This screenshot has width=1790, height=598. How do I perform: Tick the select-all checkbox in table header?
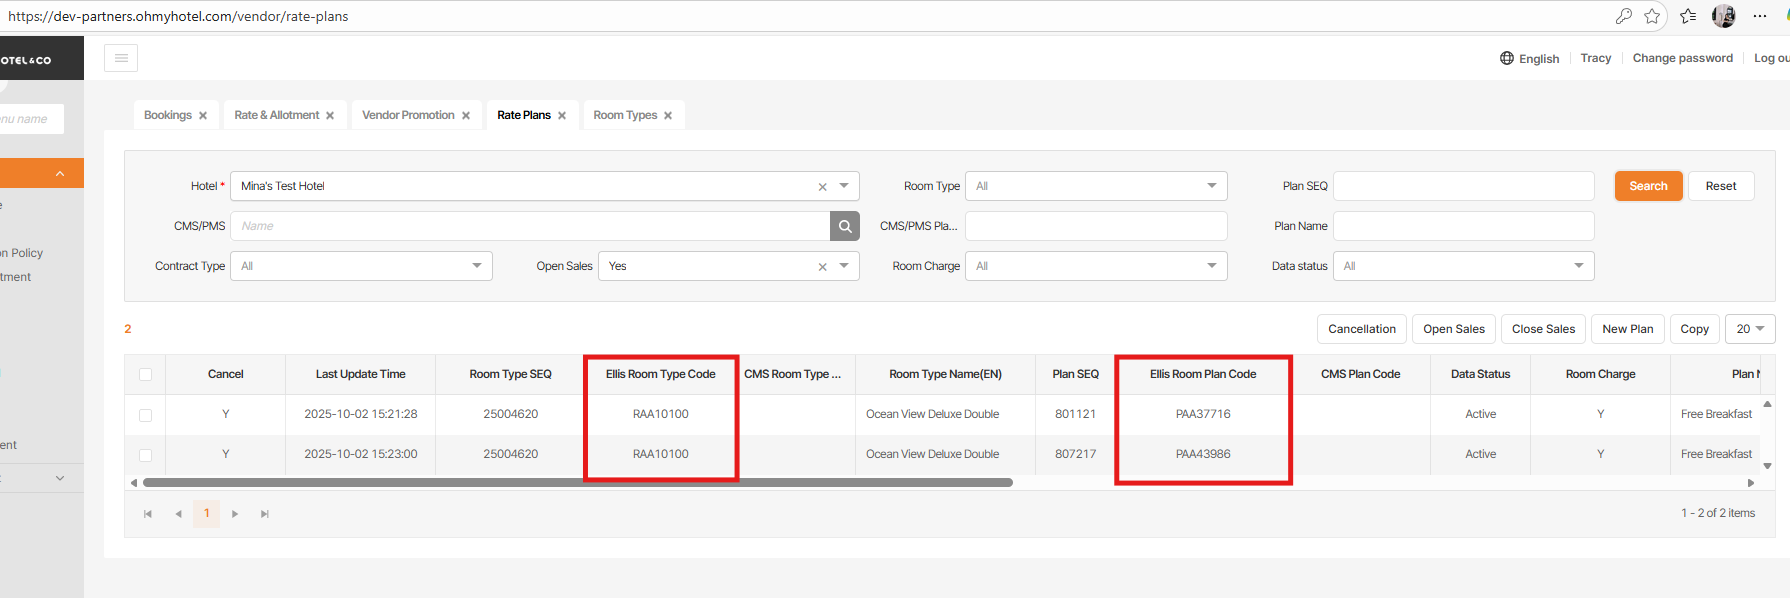146,375
